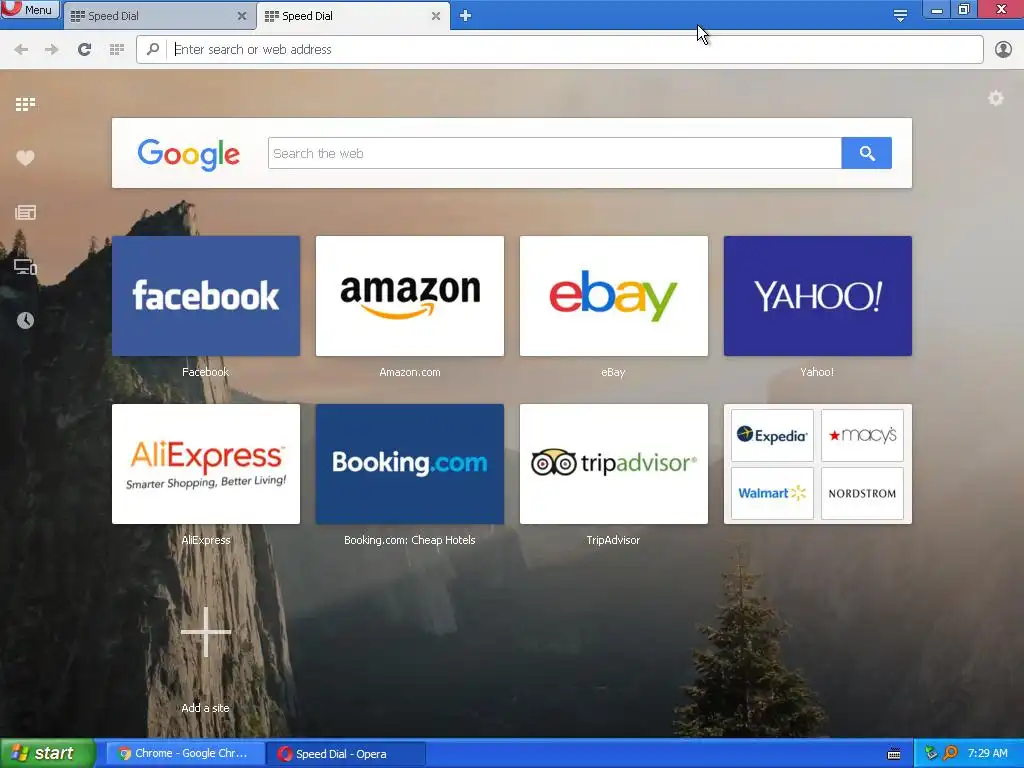
Task: Open History clock in sidebar
Action: (25, 320)
